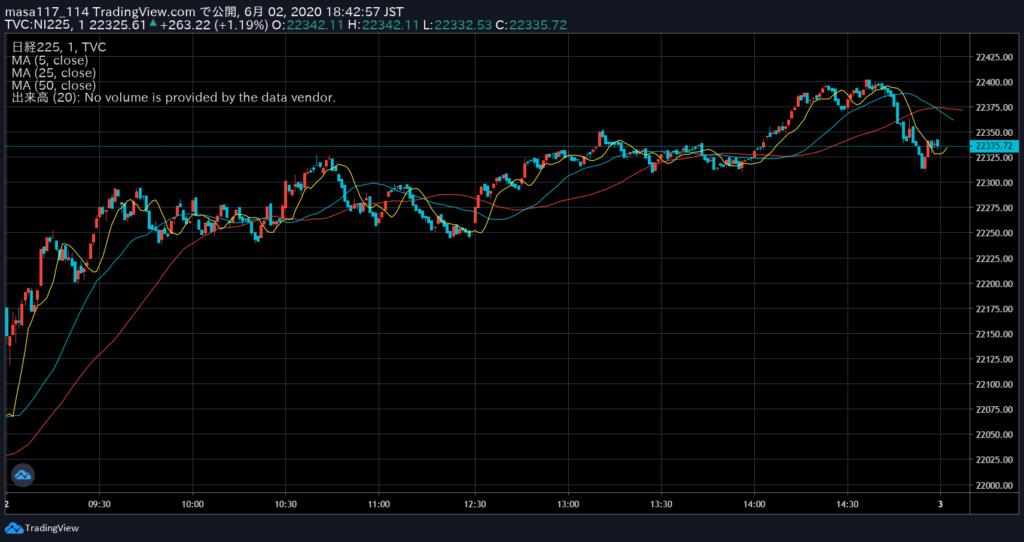Click the O:22342.11 open value
The image size is (1024, 542).
[307, 25]
